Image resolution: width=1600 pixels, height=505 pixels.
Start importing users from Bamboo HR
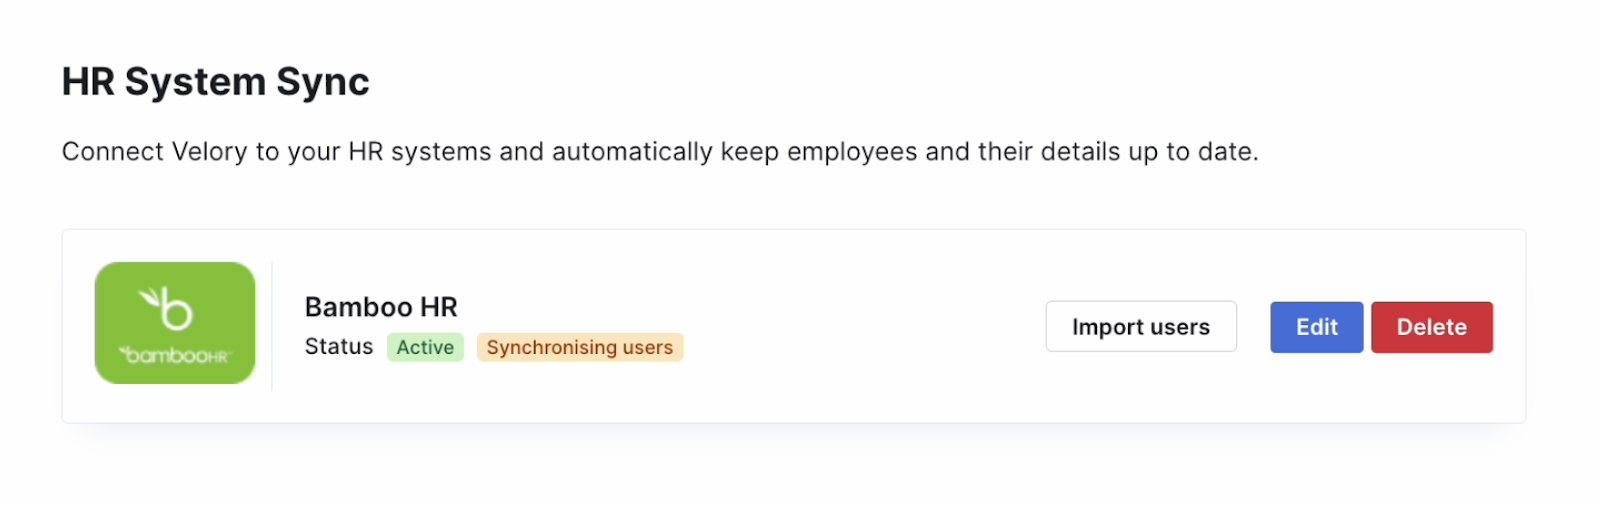click(1141, 327)
